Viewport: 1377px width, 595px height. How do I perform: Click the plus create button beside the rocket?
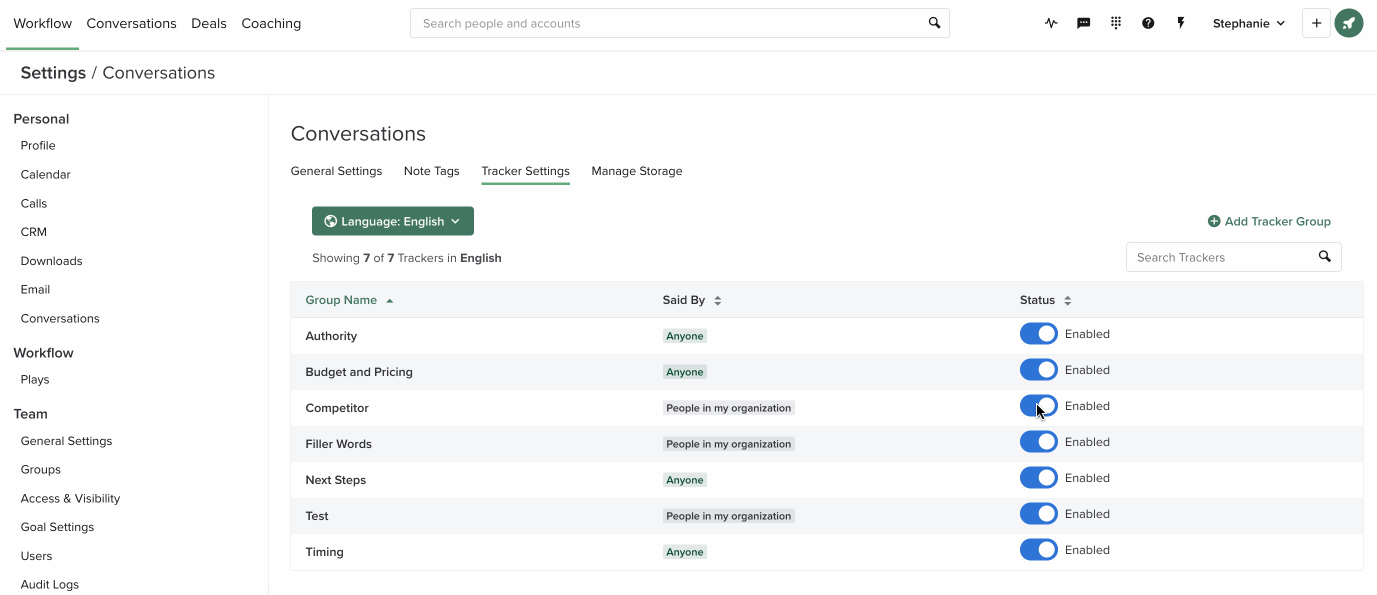pos(1316,22)
